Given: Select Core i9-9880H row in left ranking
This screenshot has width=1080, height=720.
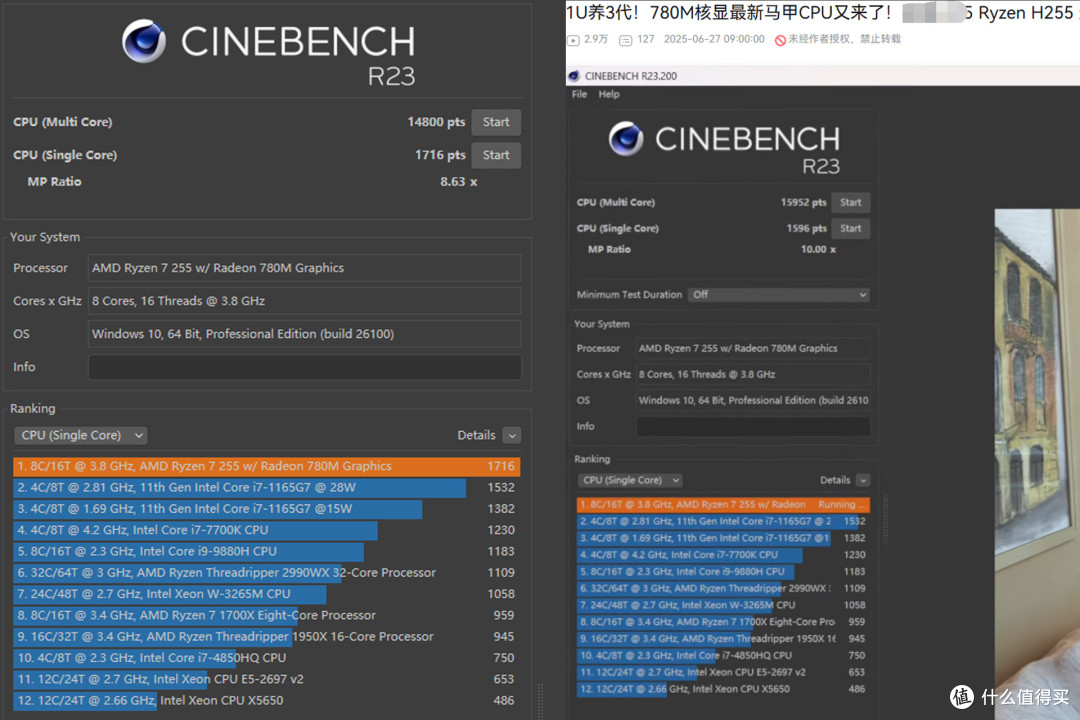Looking at the screenshot, I should (x=267, y=552).
